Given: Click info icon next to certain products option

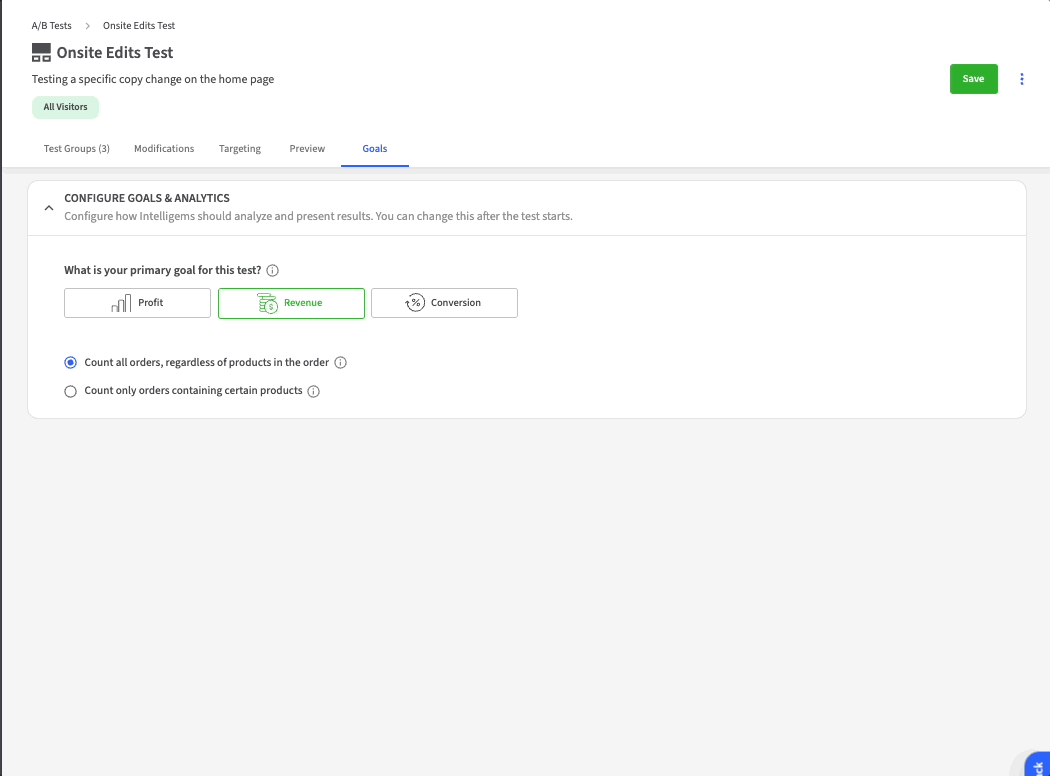Looking at the screenshot, I should [x=313, y=391].
